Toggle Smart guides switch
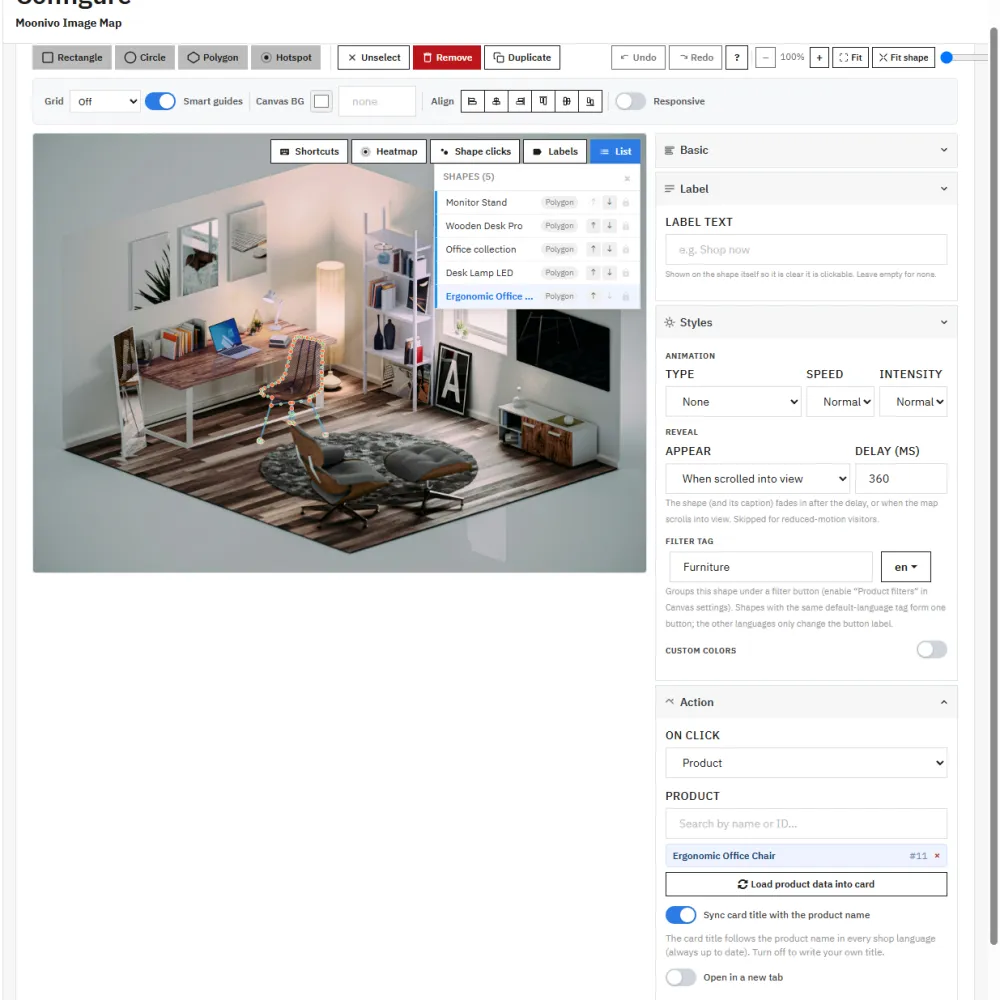 click(160, 101)
